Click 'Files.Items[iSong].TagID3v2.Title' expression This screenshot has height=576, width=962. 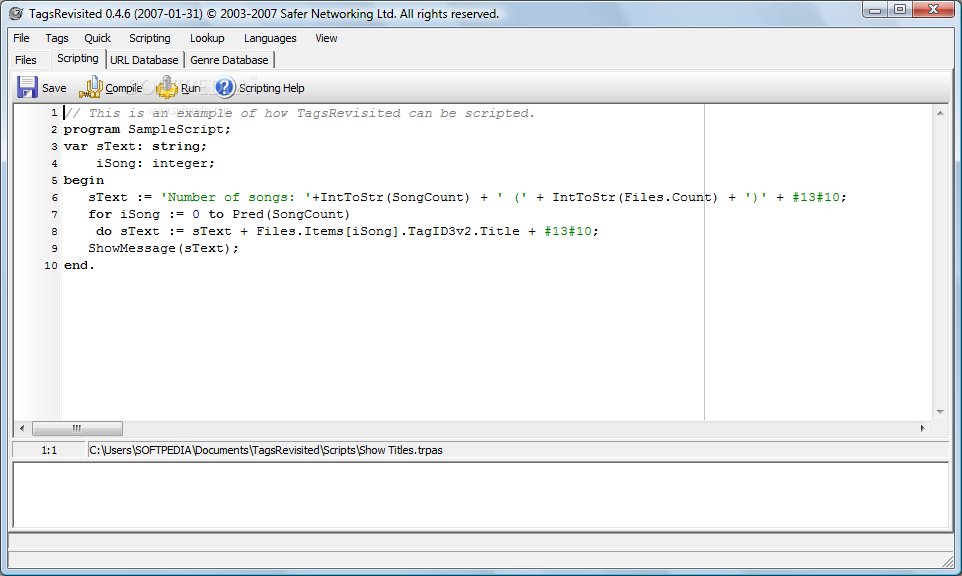[x=388, y=231]
